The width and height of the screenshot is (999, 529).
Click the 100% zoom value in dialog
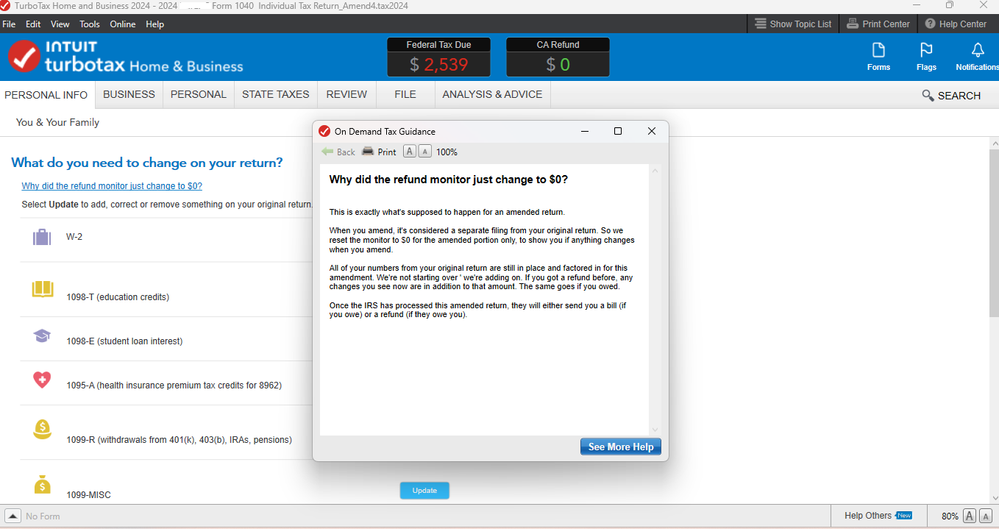click(x=447, y=152)
